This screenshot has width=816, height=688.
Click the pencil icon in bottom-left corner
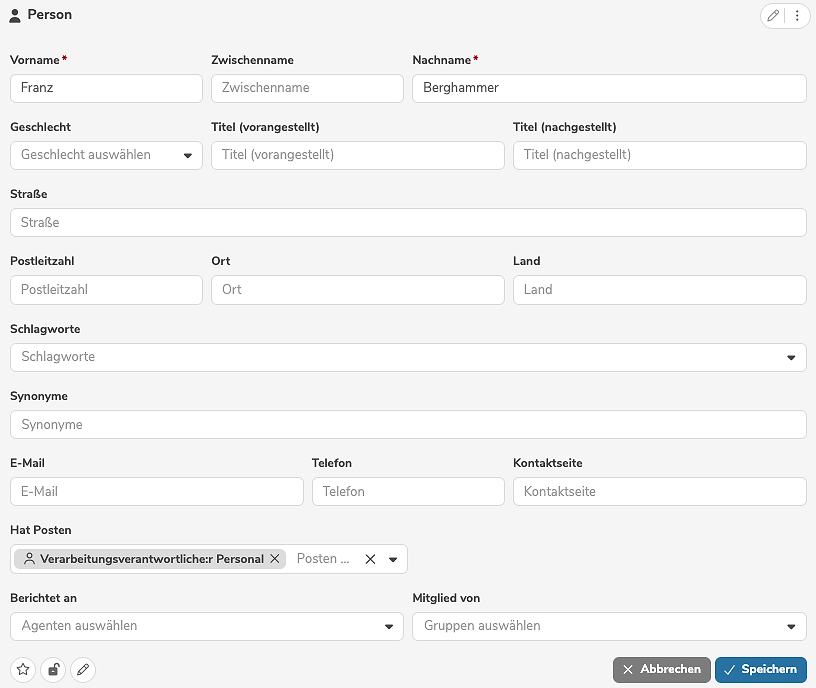[83, 670]
